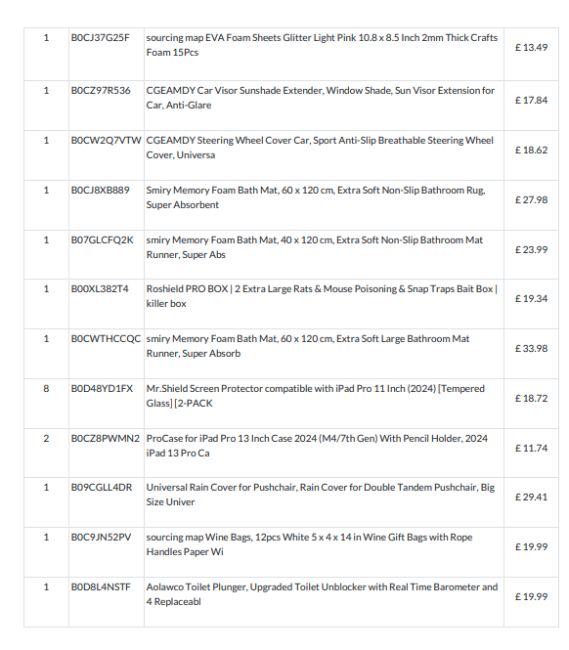Screen dimensions: 569x650
Task: Select CGEAMDY Car Visor Sunshade Extender text
Action: coord(320,97)
